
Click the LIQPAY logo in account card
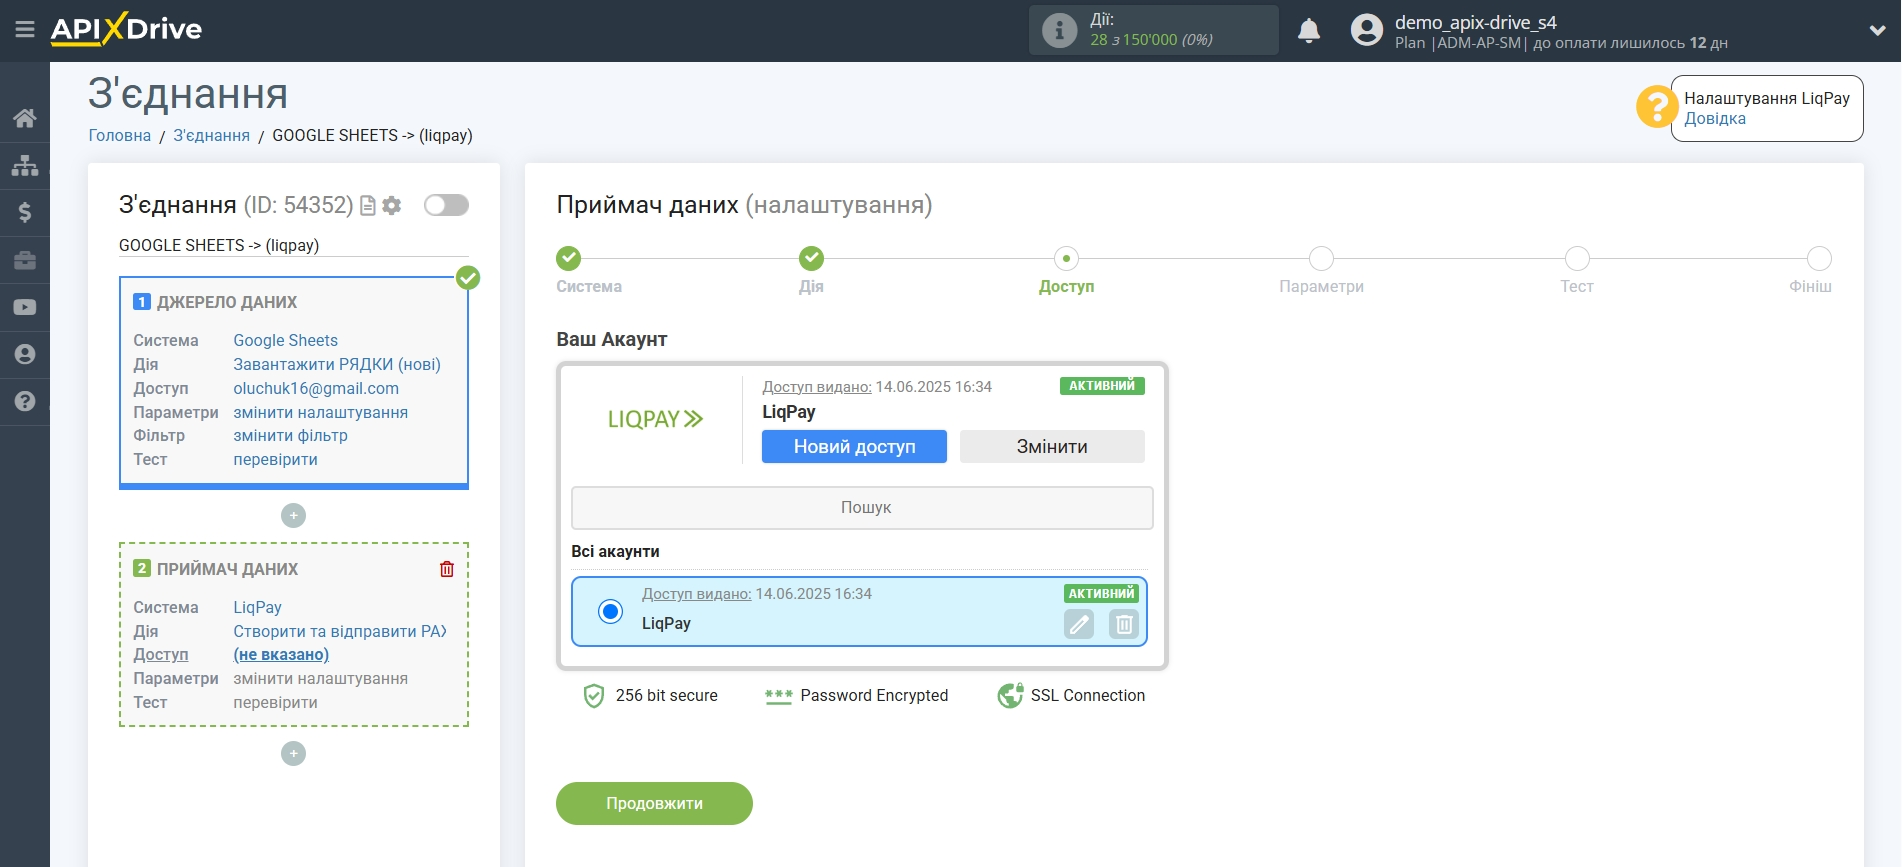click(x=655, y=419)
